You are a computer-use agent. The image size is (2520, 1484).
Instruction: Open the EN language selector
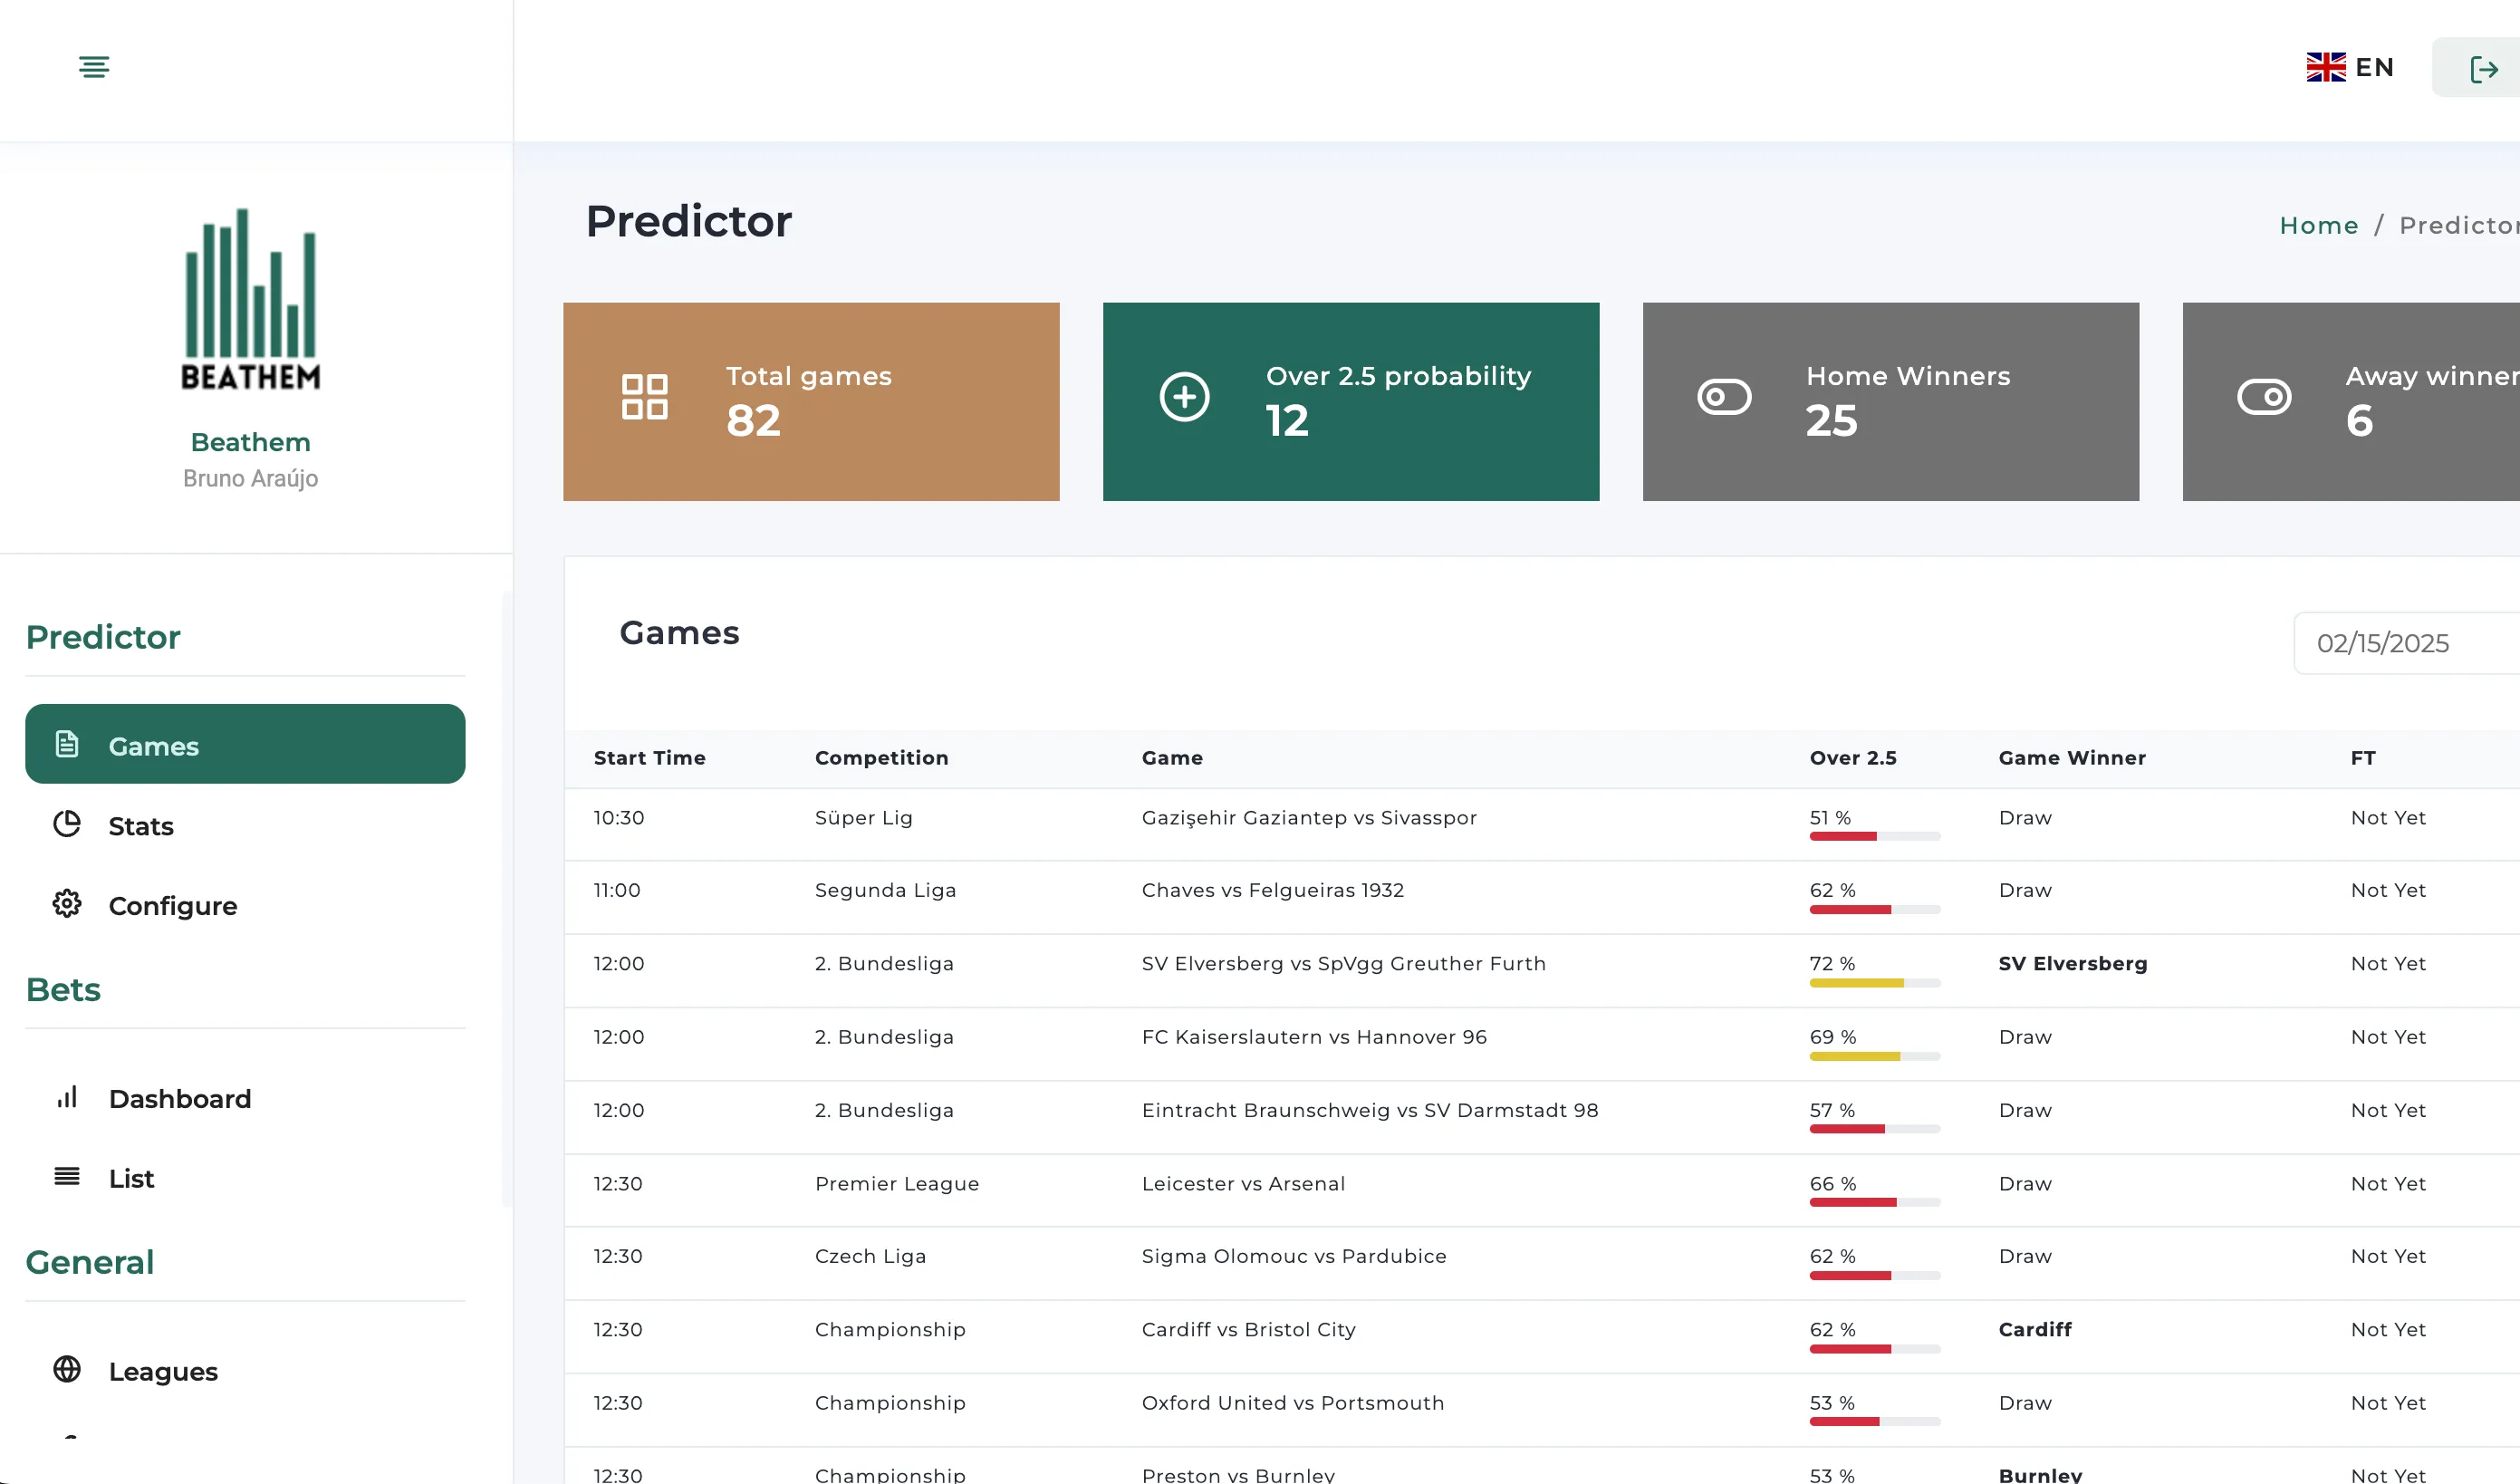[2350, 67]
